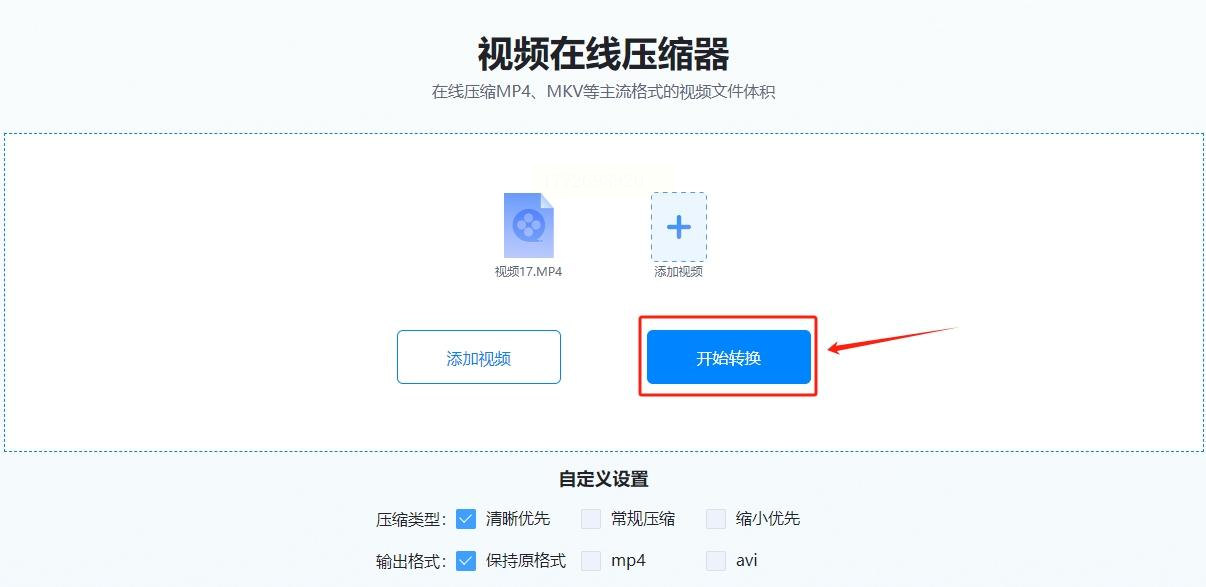Click the red arrow annotation
This screenshot has width=1206, height=587.
pos(893,339)
